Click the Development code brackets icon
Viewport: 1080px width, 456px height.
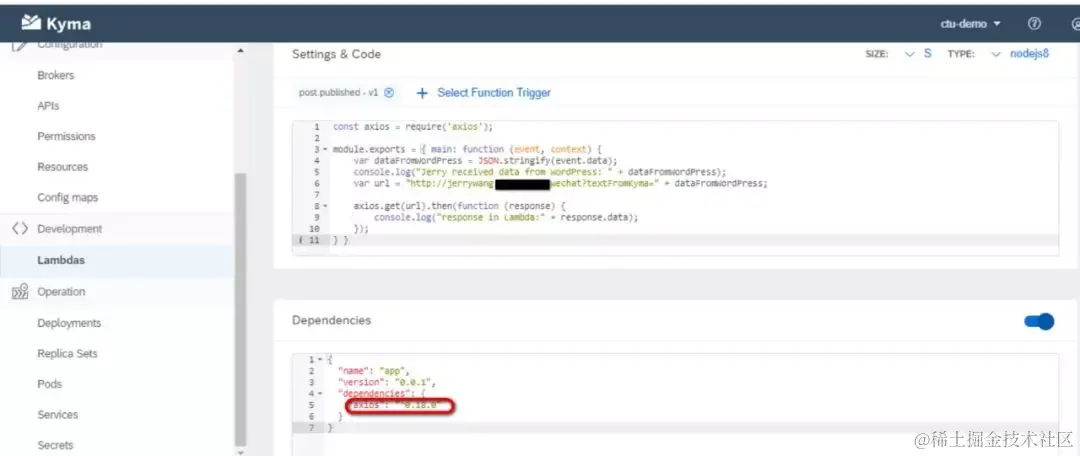(19, 228)
